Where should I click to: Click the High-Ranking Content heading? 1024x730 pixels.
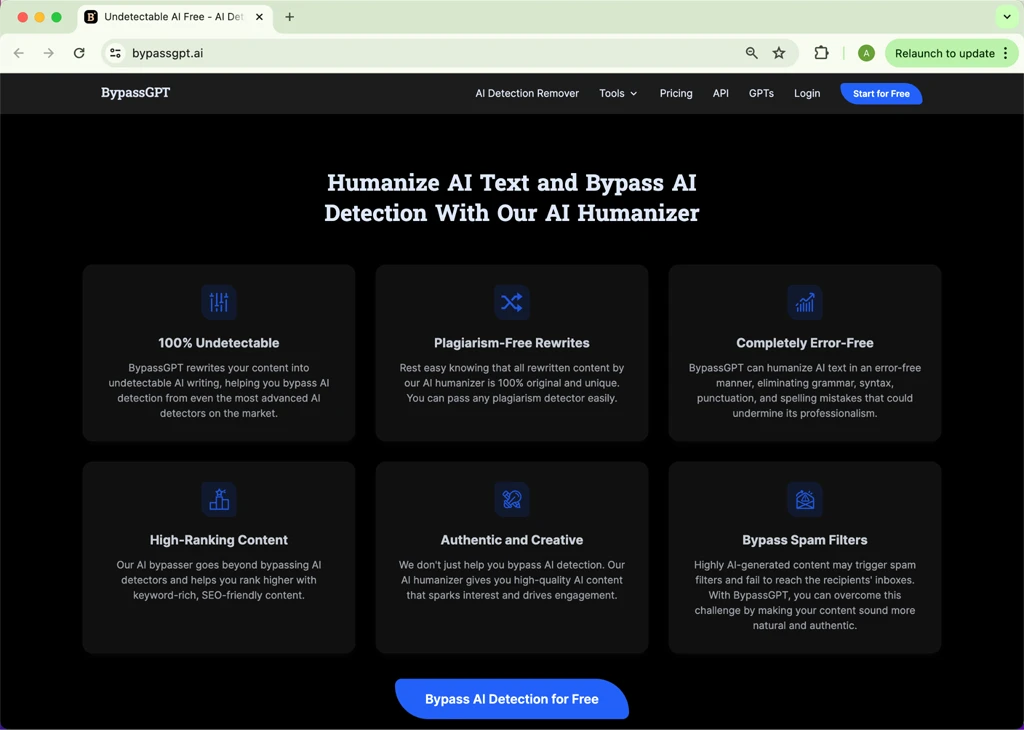(x=219, y=540)
